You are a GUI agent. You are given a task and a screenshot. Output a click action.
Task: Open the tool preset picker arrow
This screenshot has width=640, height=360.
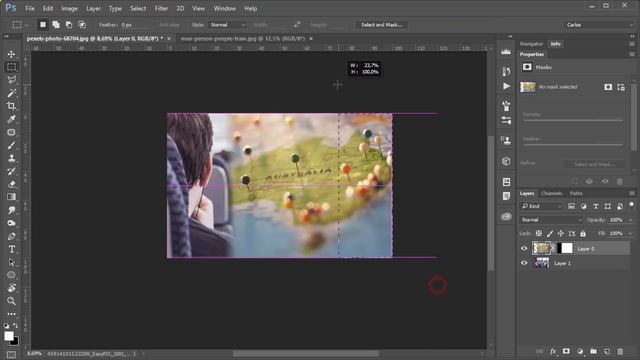point(27,25)
